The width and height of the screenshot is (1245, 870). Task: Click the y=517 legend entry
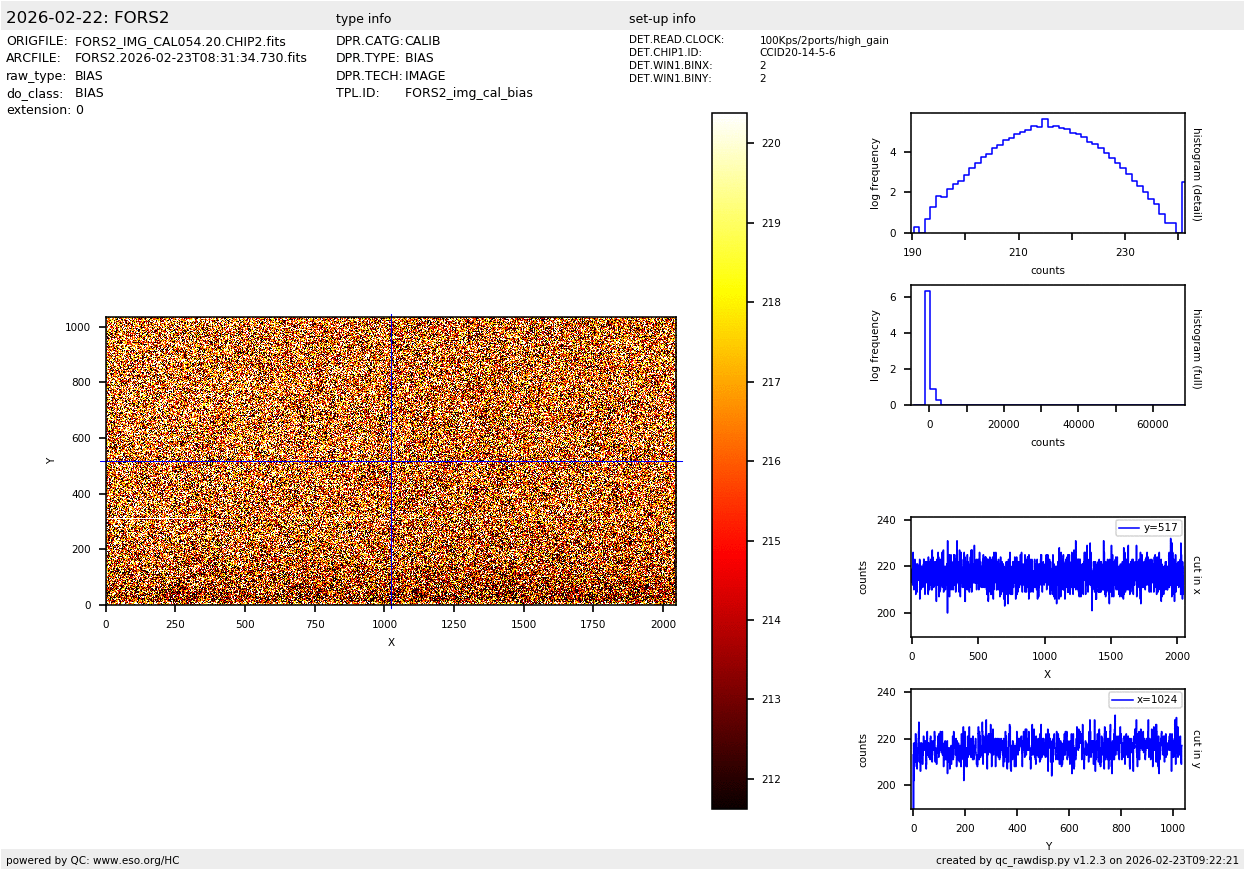coord(1148,528)
